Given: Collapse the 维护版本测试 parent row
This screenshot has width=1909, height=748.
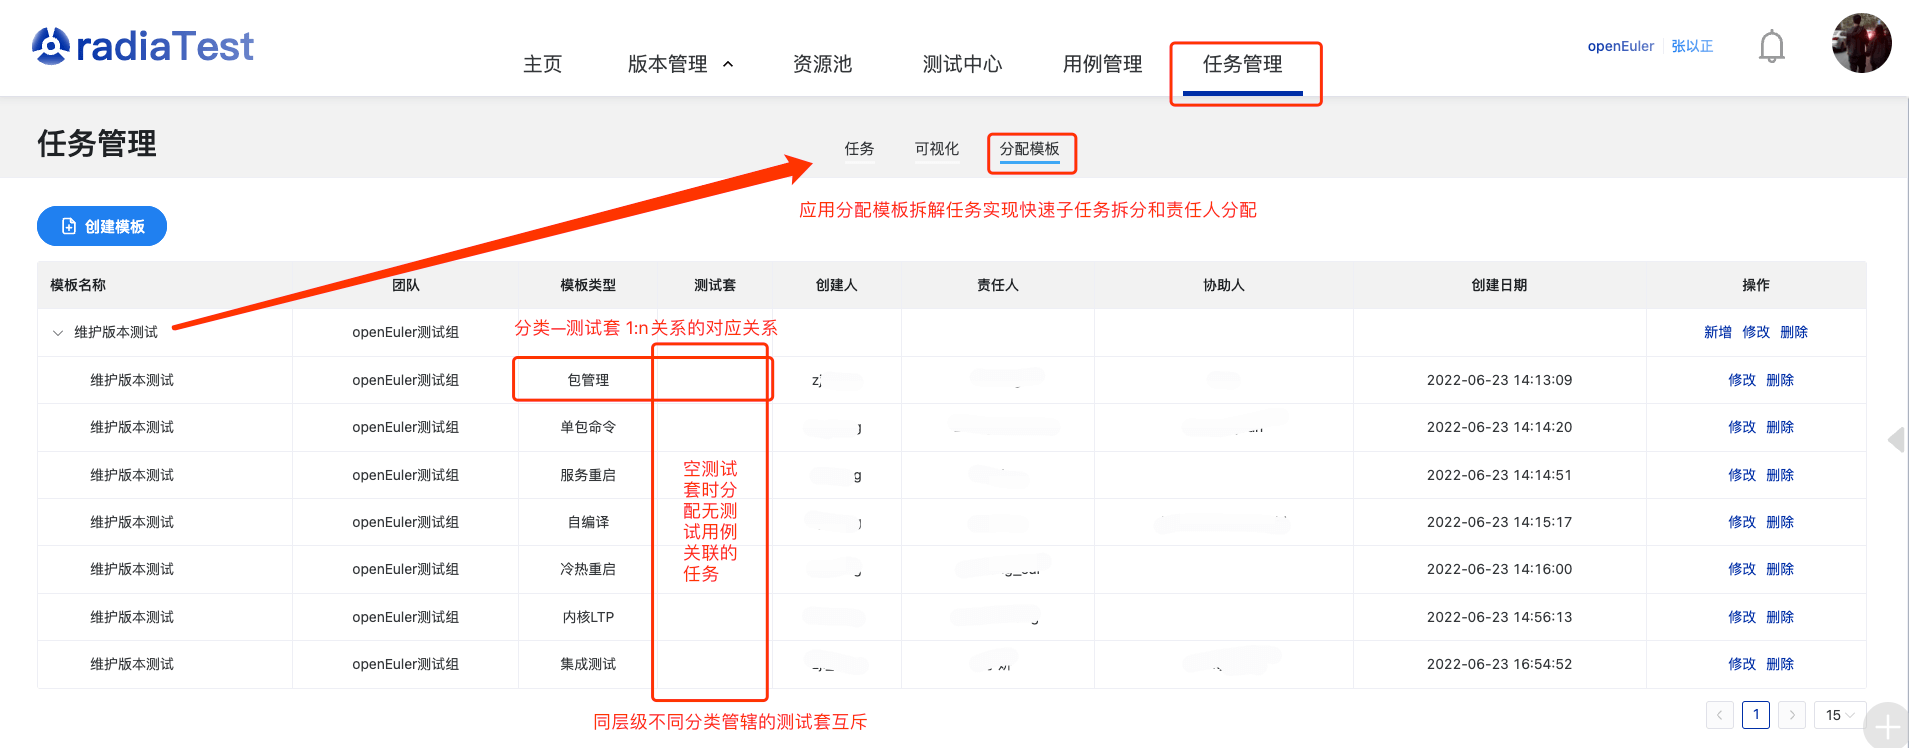Looking at the screenshot, I should click(58, 333).
